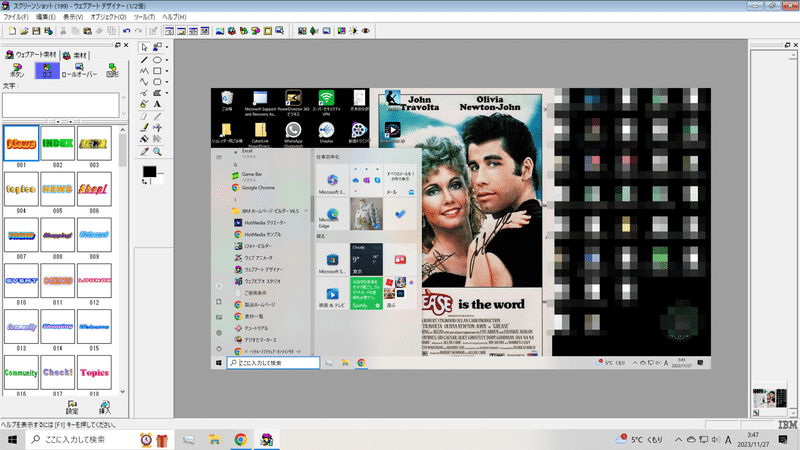Pick the yellow pencil highlighter tool

coord(144,128)
